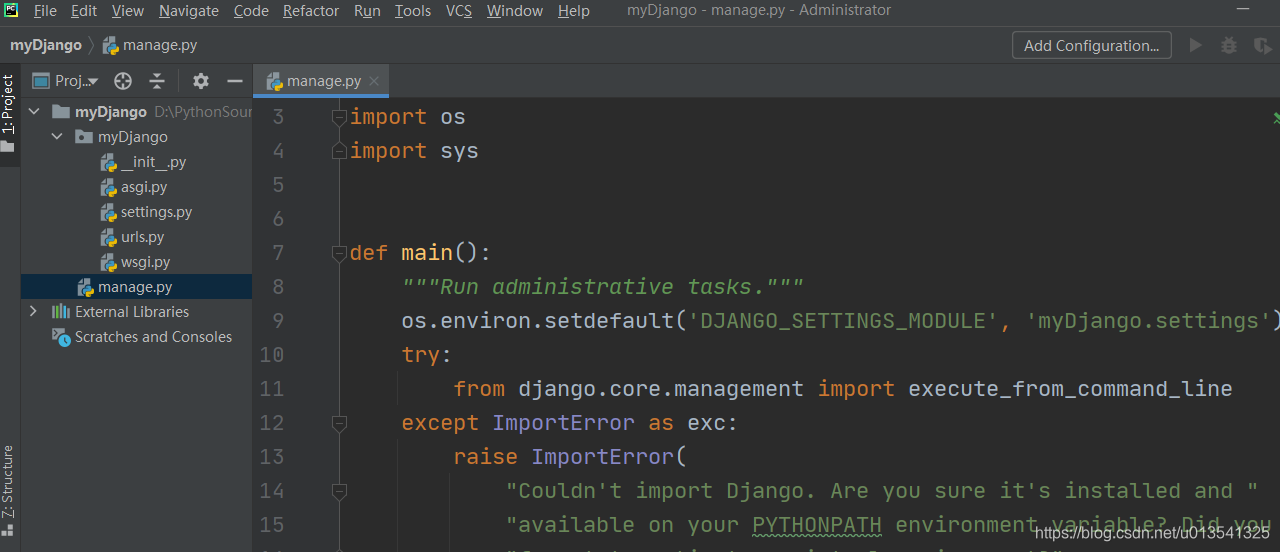
Task: Open the Window menu
Action: click(x=515, y=11)
